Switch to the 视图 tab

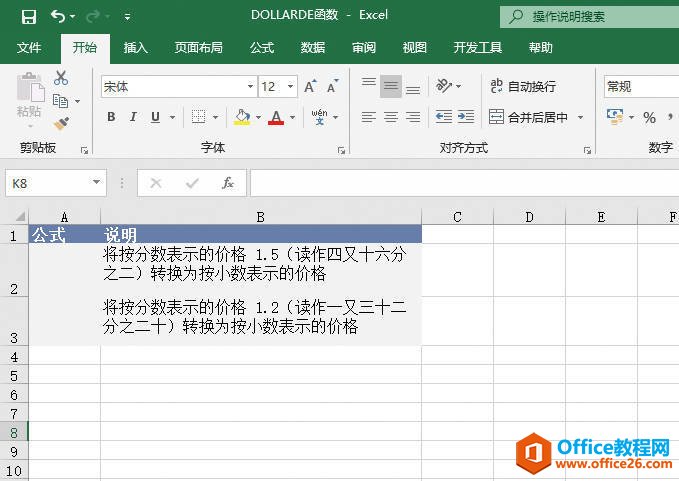414,48
